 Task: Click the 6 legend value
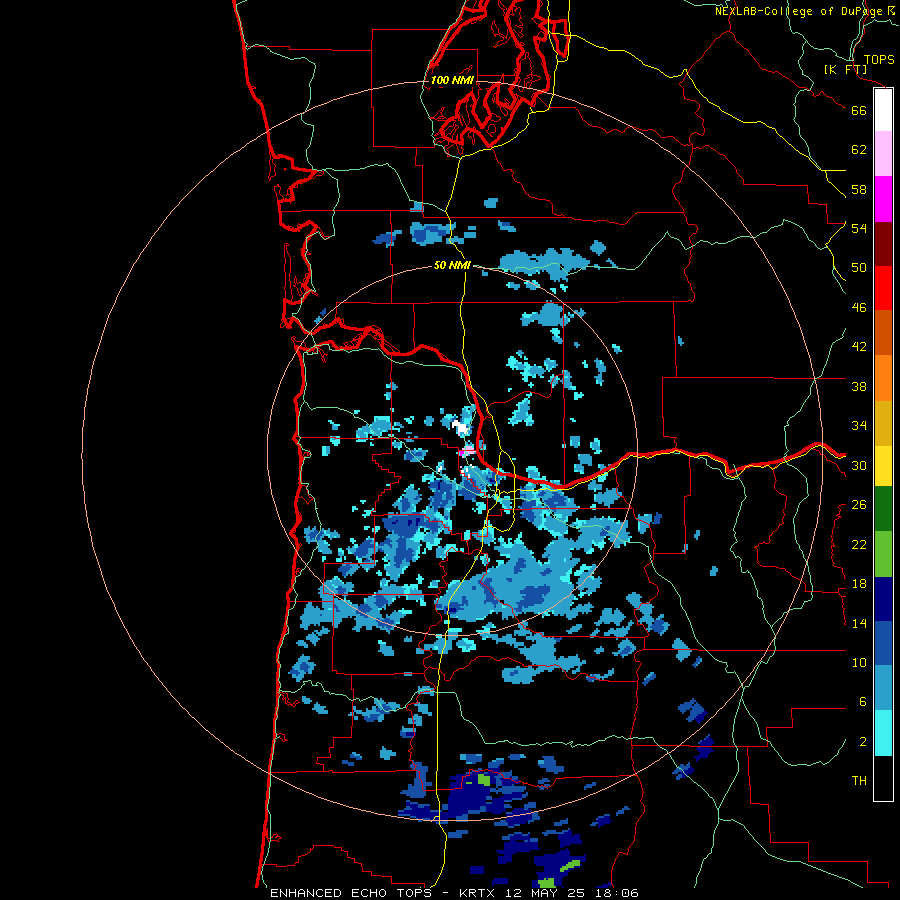[862, 701]
